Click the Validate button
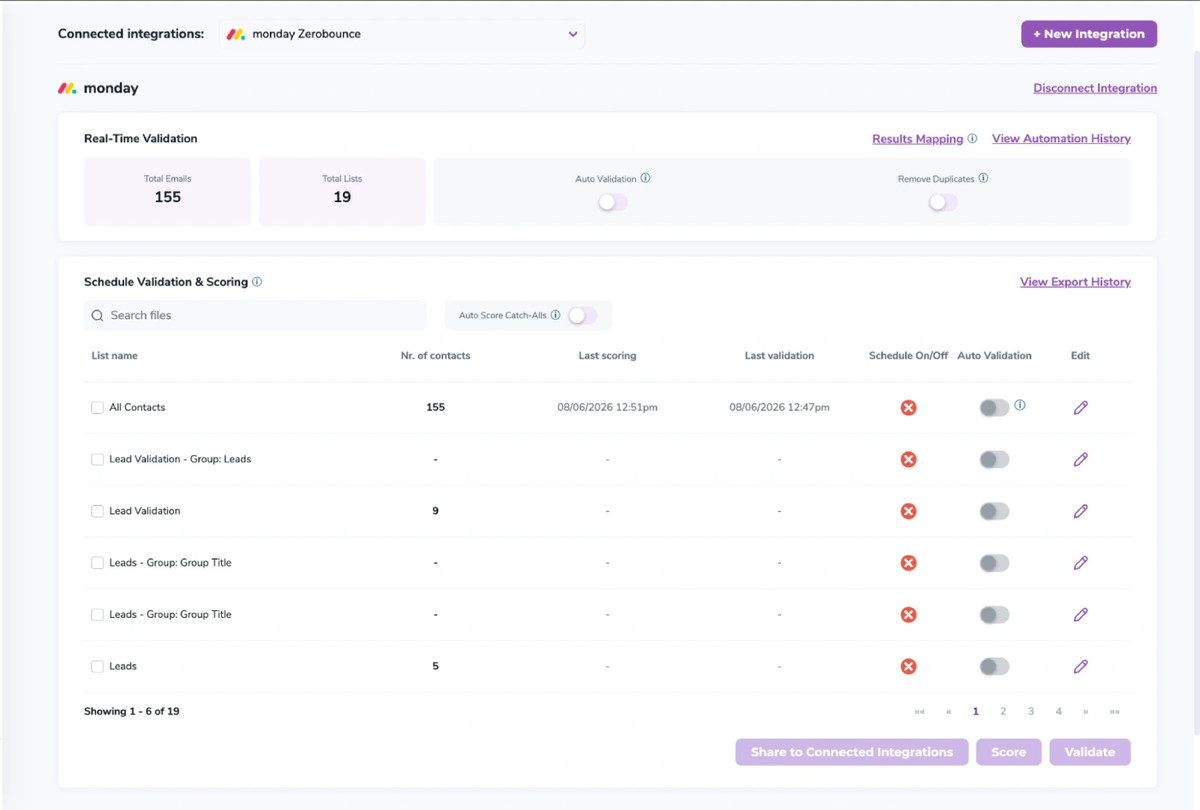Image resolution: width=1200 pixels, height=810 pixels. [x=1090, y=752]
